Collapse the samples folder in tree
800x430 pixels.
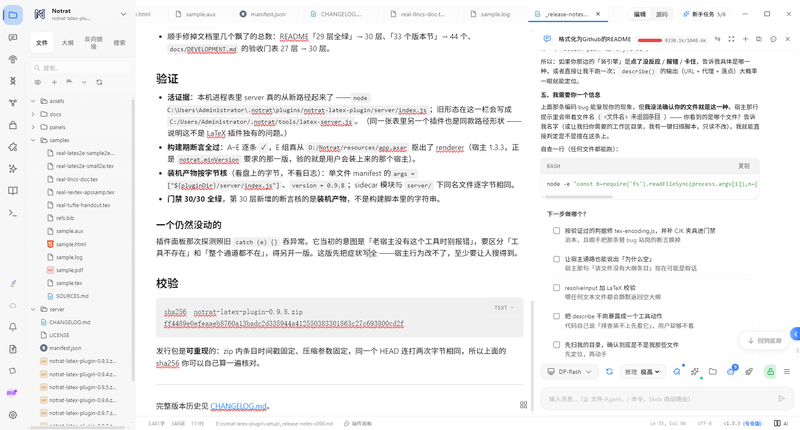pos(33,140)
